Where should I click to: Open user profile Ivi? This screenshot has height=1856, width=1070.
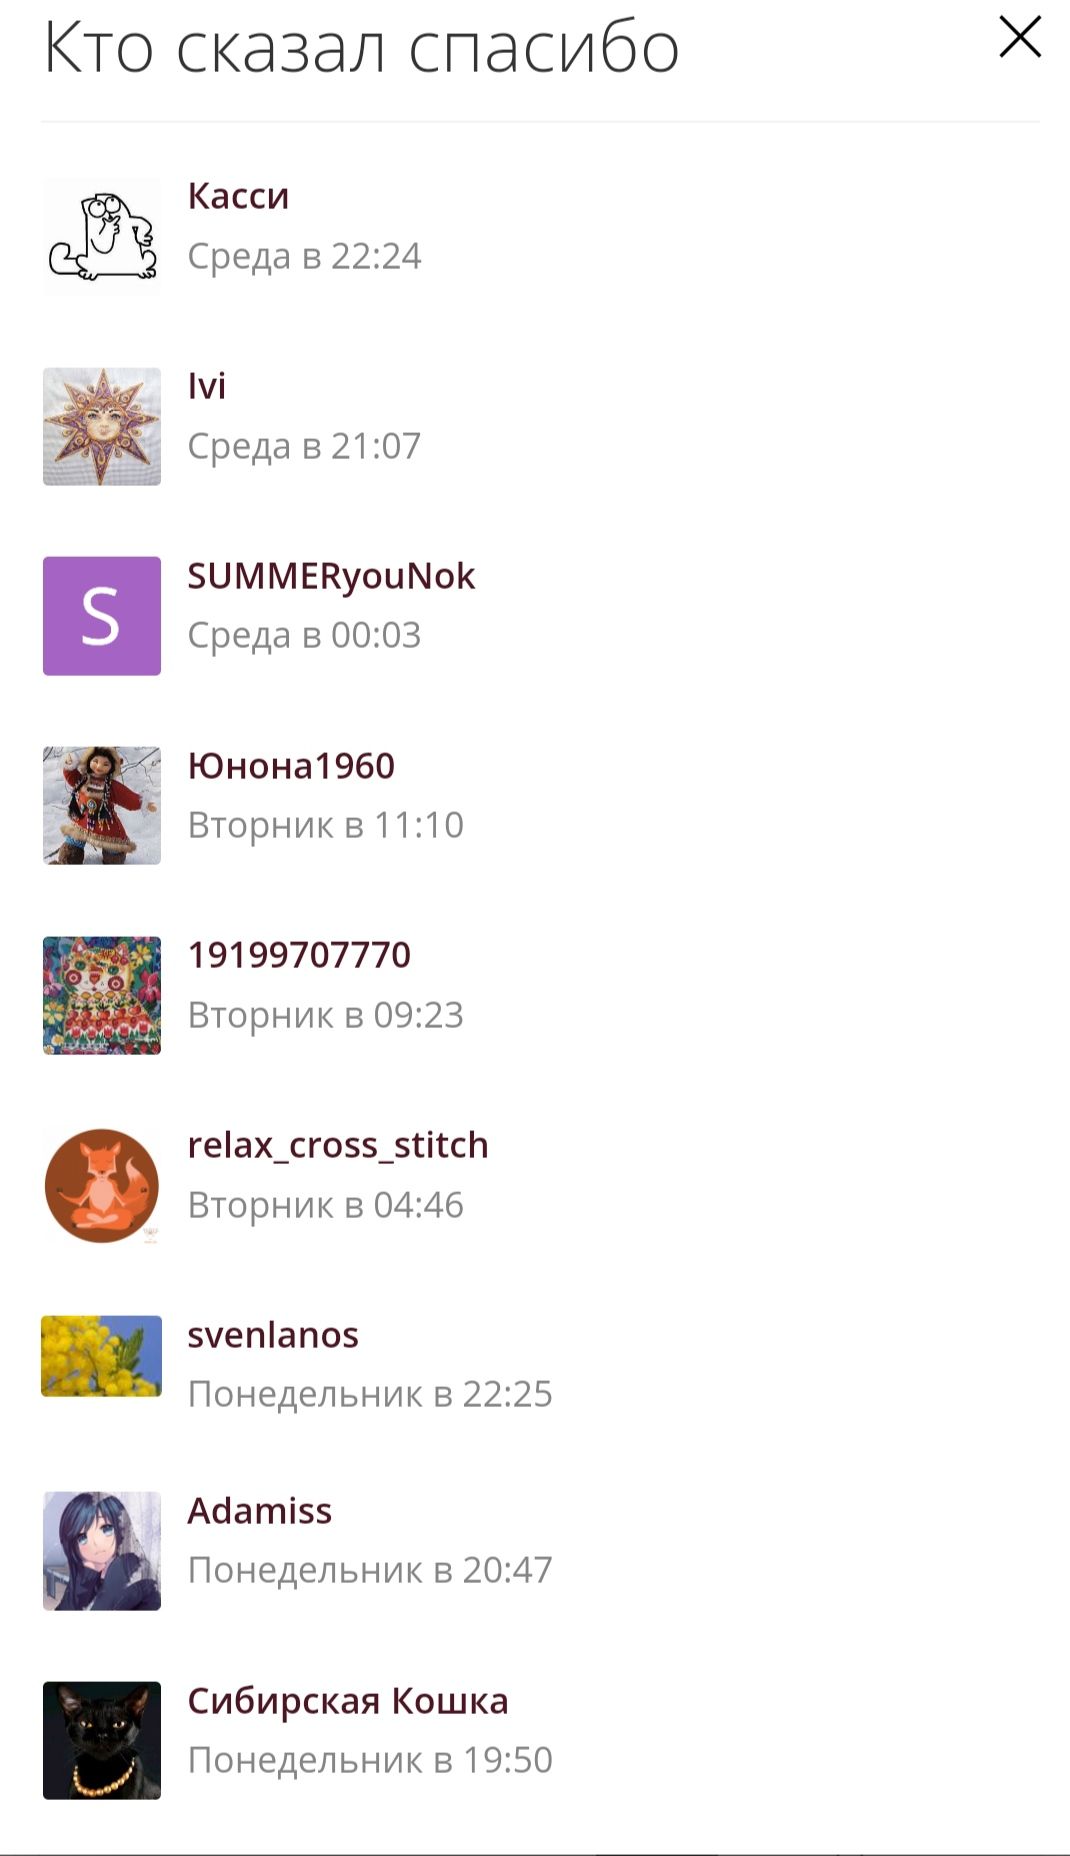[207, 386]
